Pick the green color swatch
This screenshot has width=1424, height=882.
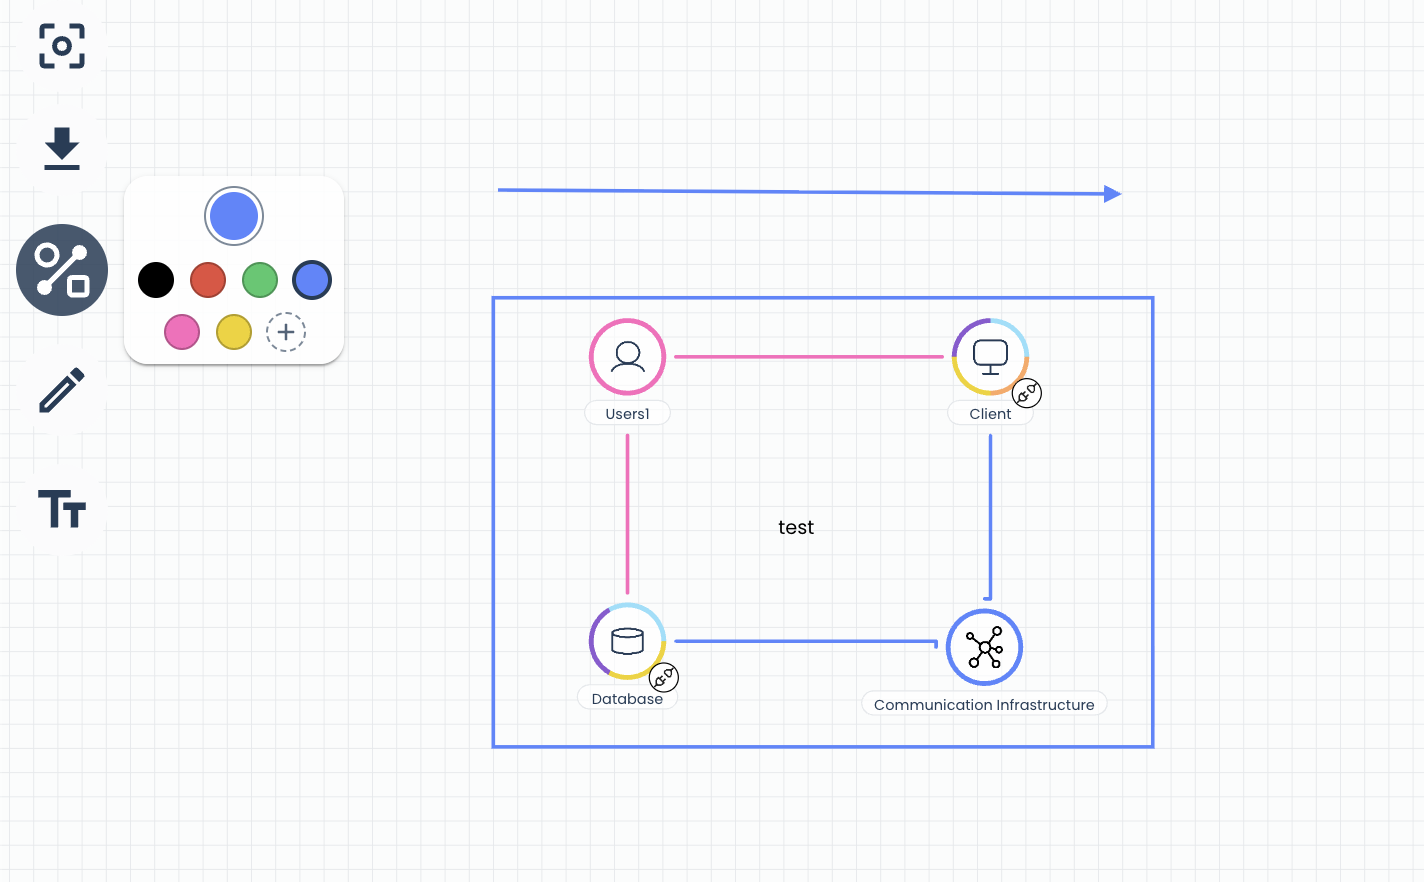click(260, 280)
